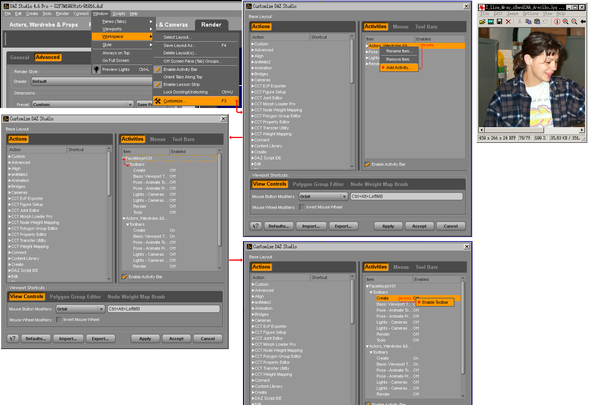Click the photo of the smiling woman
Viewport: 600px width, 405px height.
tap(532, 77)
